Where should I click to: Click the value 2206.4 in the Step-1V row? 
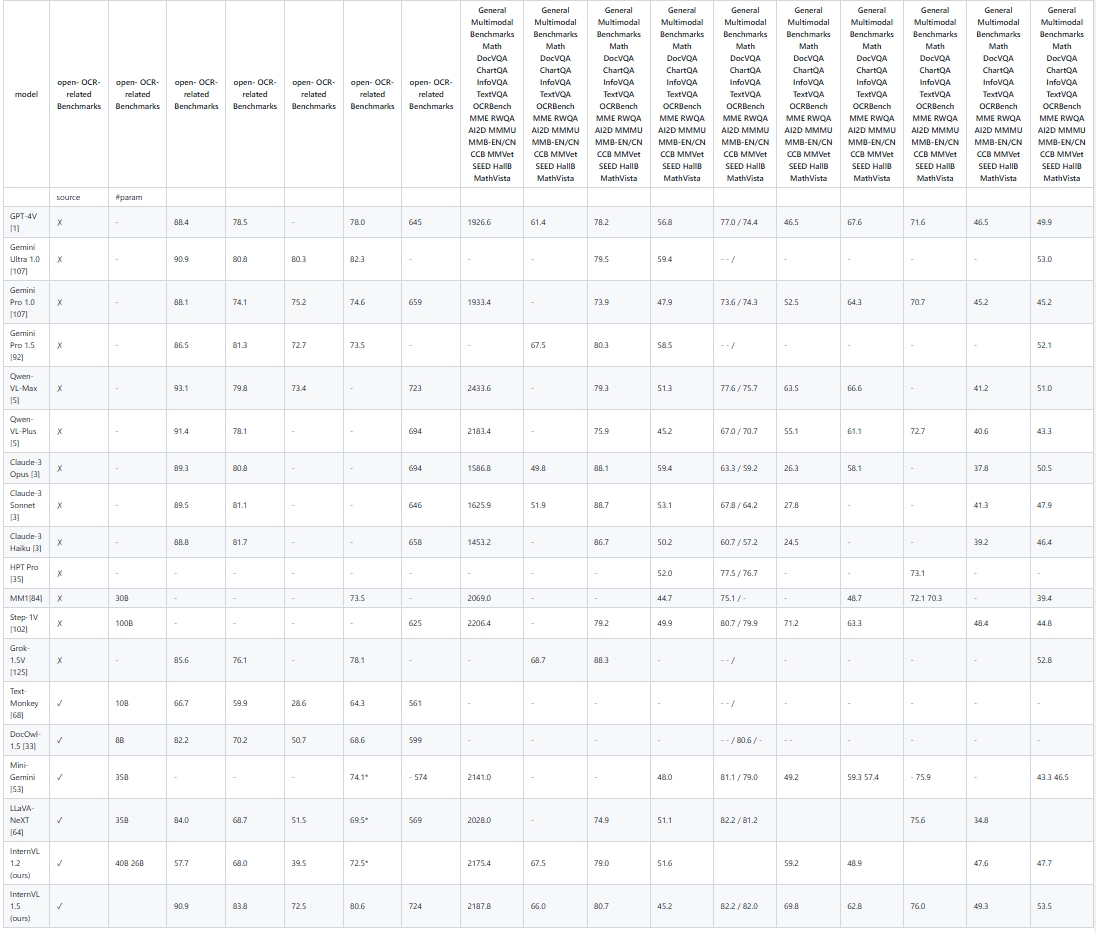pyautogui.click(x=480, y=623)
